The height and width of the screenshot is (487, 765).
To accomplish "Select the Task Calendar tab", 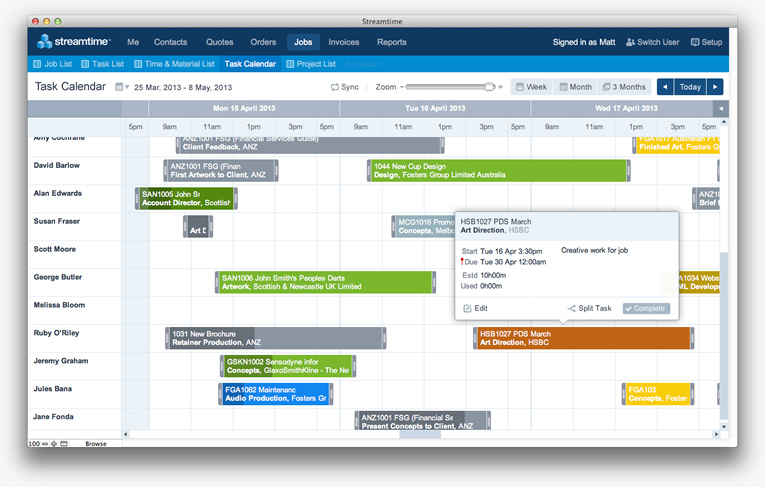I will 250,64.
